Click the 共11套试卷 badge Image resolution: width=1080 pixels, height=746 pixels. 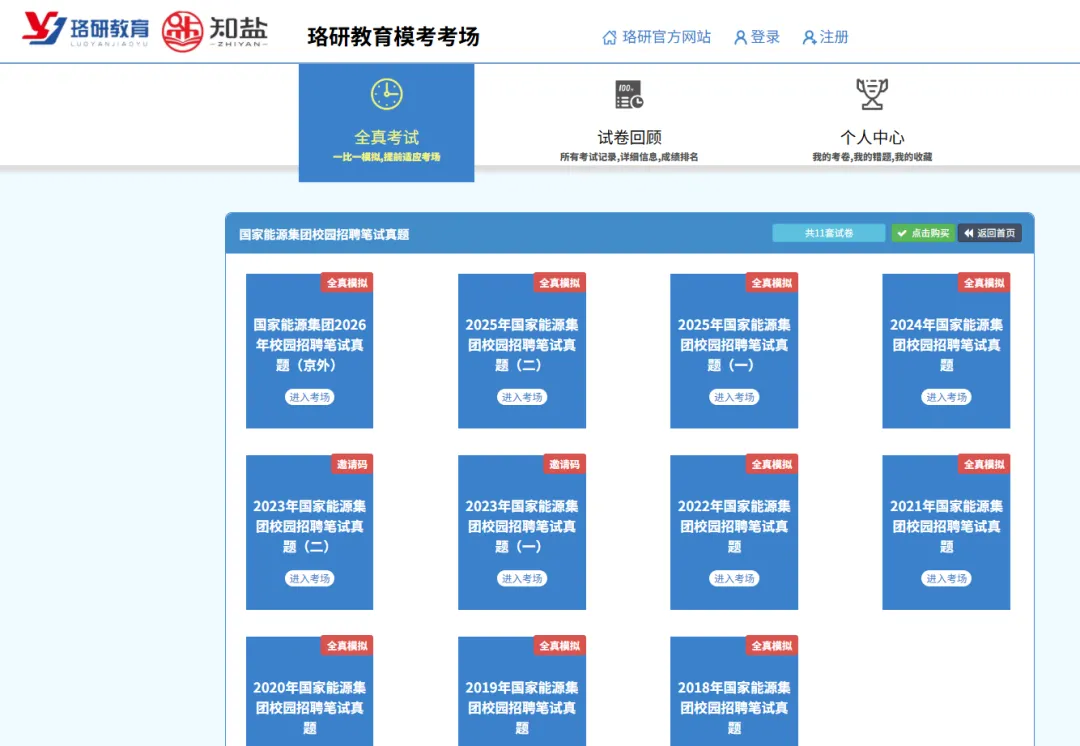(x=829, y=234)
